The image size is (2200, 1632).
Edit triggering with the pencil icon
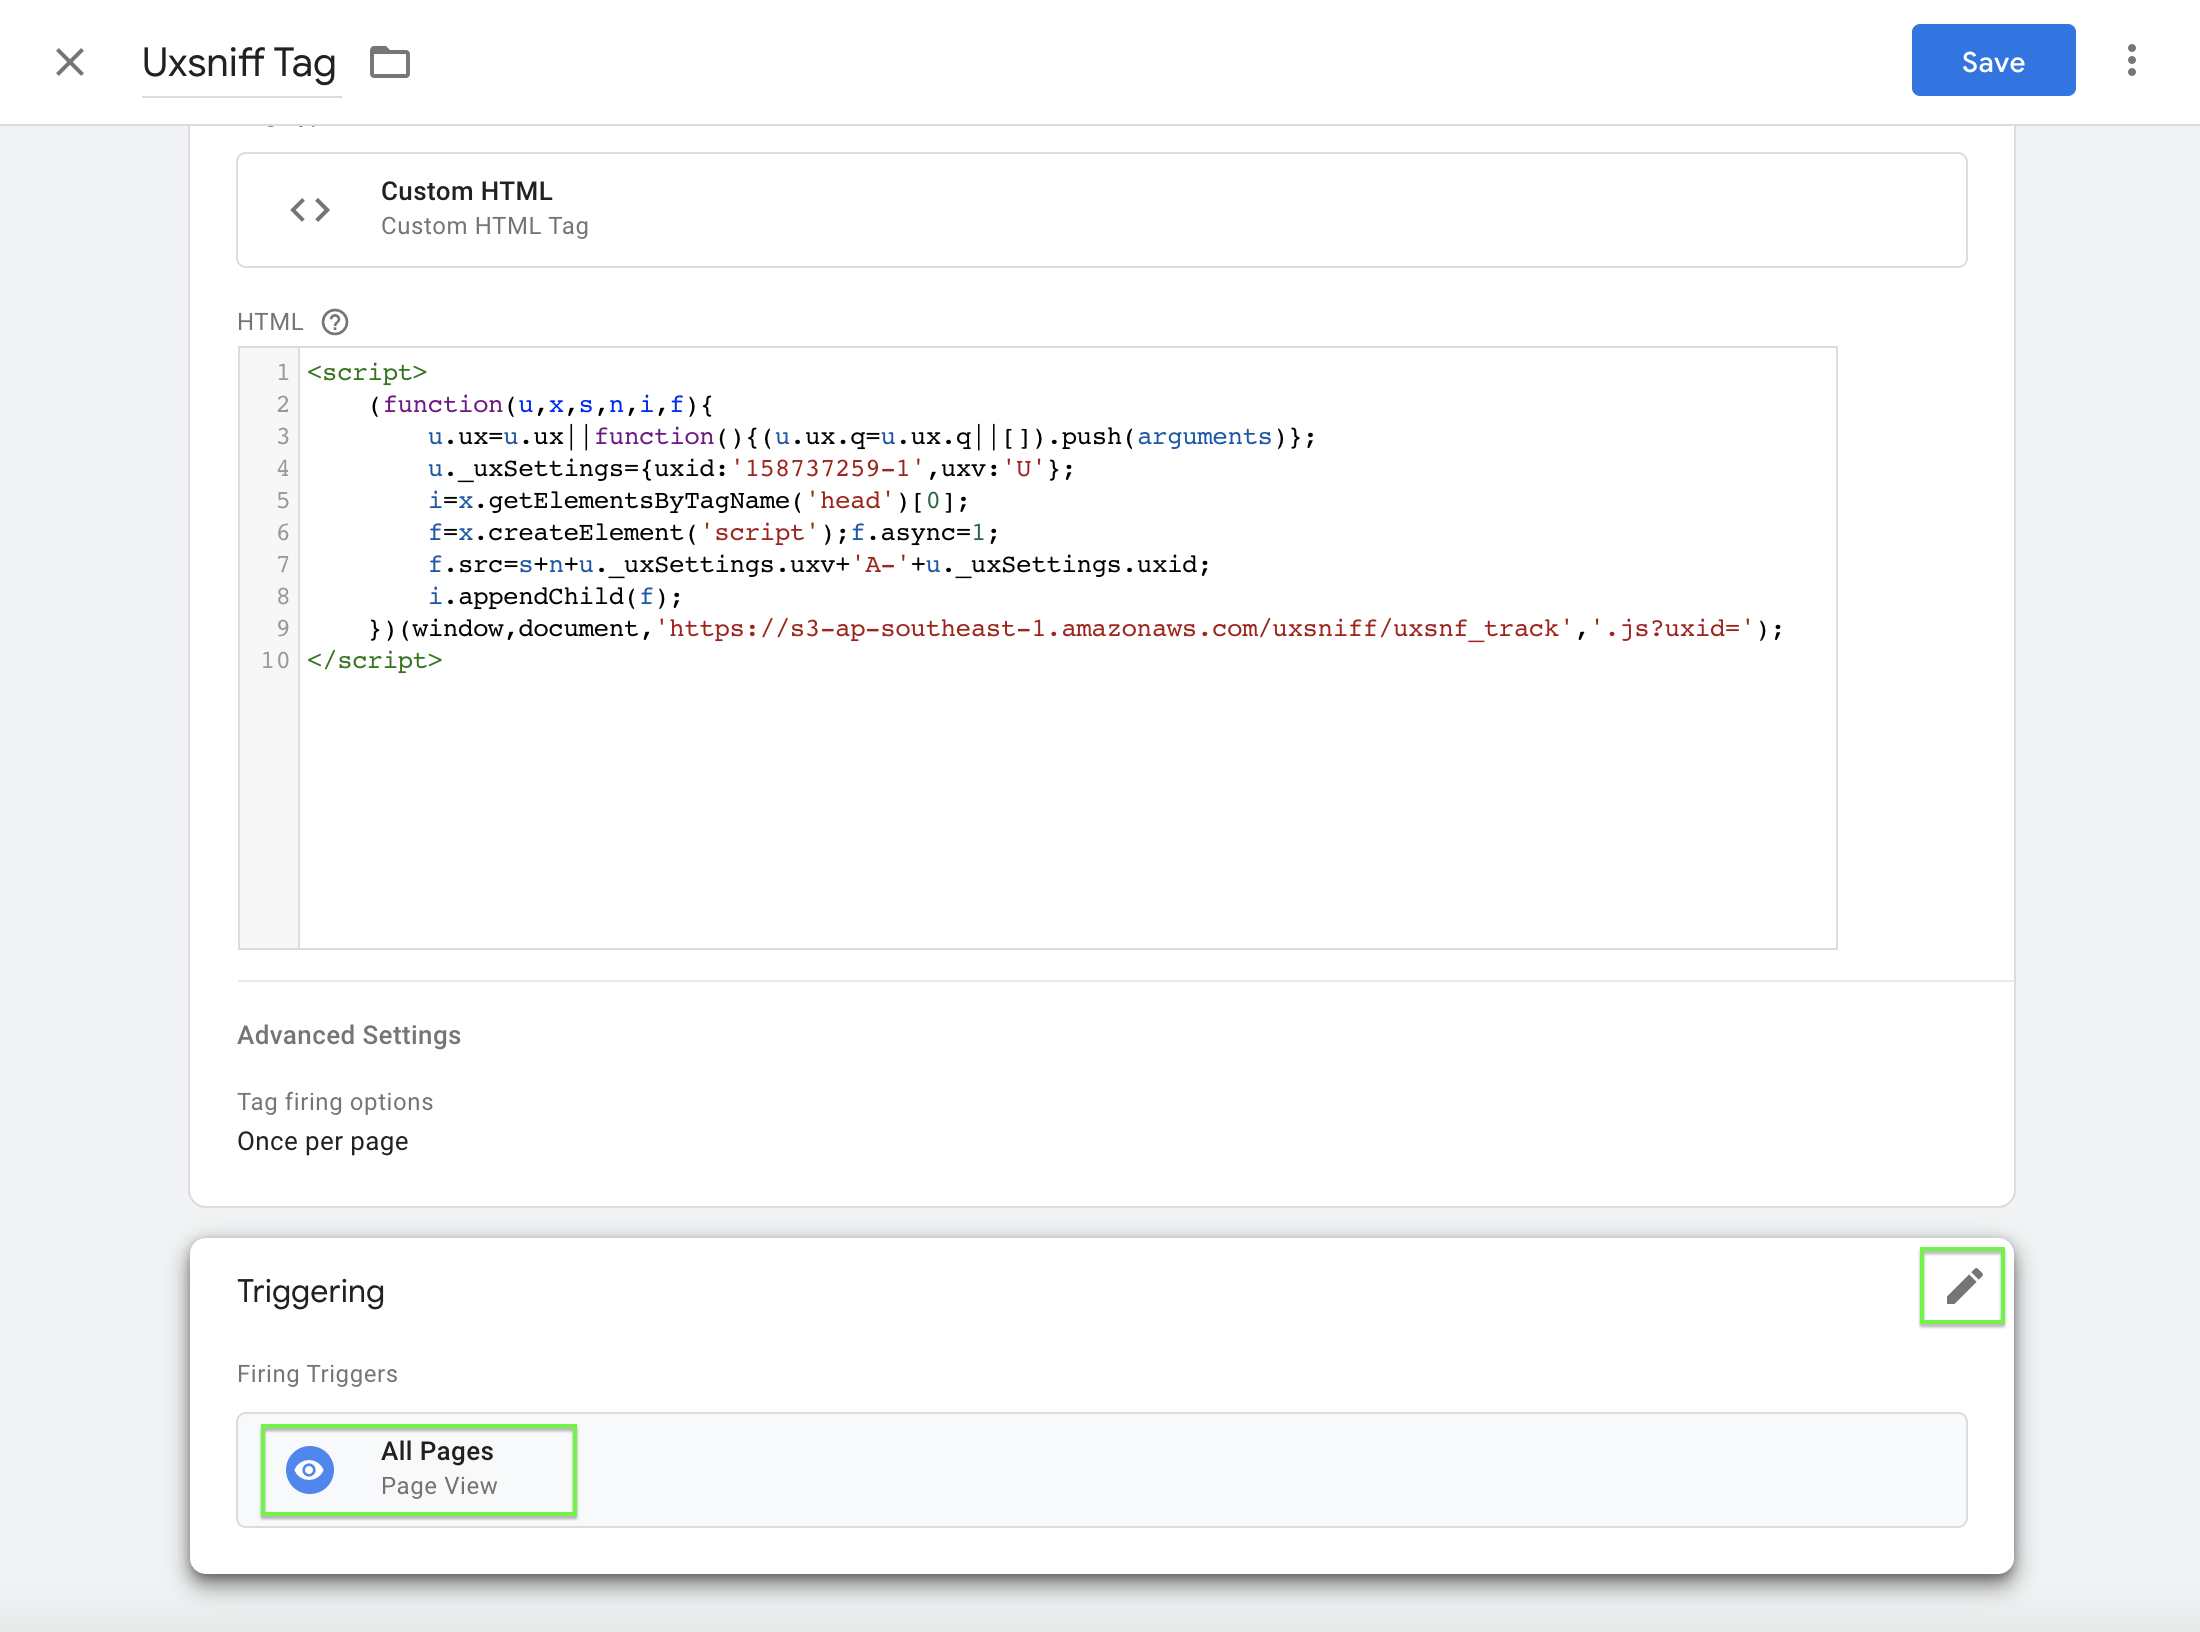point(1963,1287)
